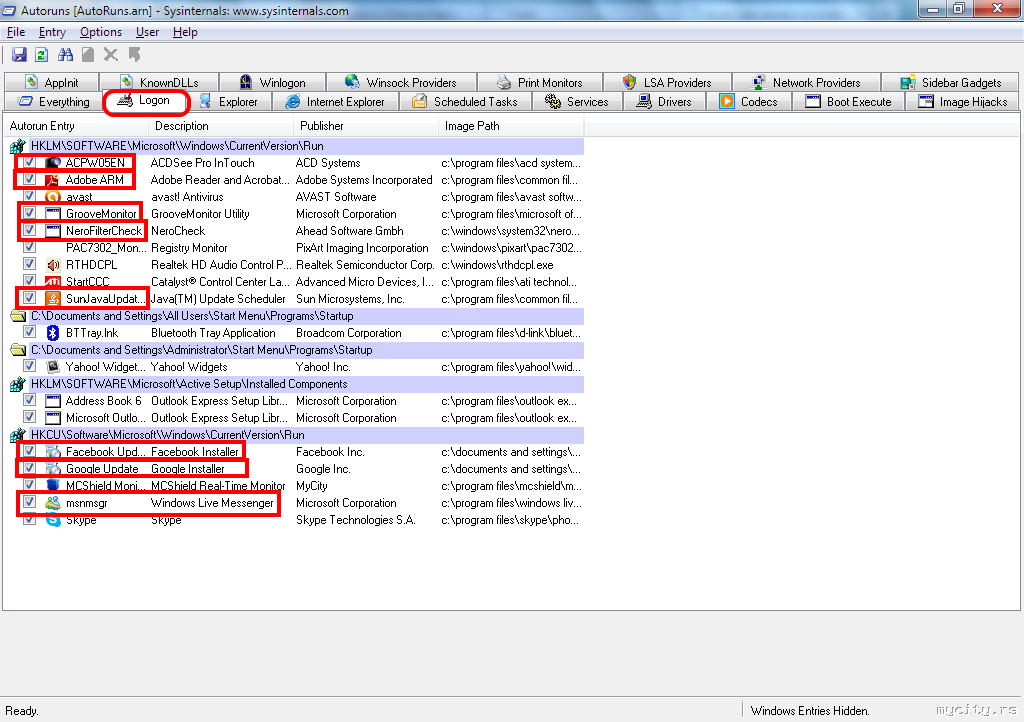Click the BTTray.lnk Bluetooth icon

coord(53,333)
